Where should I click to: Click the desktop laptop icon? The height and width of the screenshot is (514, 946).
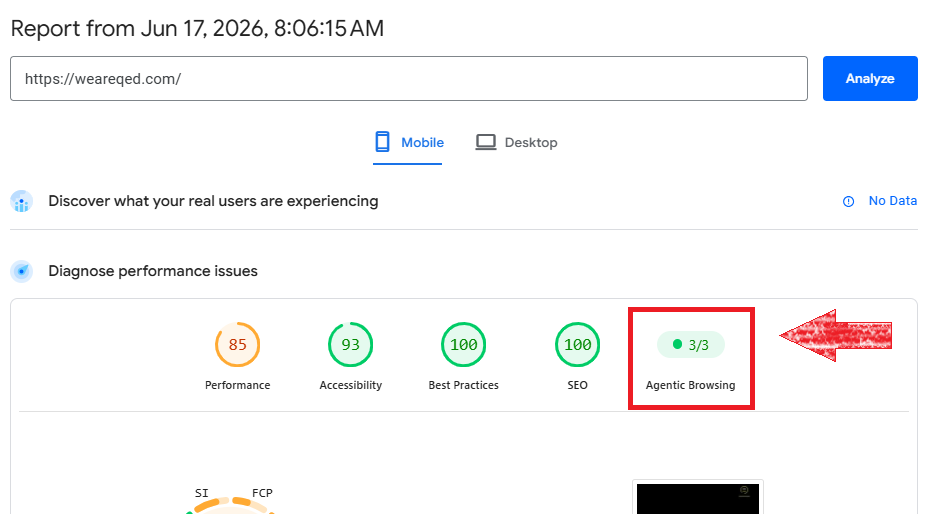click(x=486, y=142)
